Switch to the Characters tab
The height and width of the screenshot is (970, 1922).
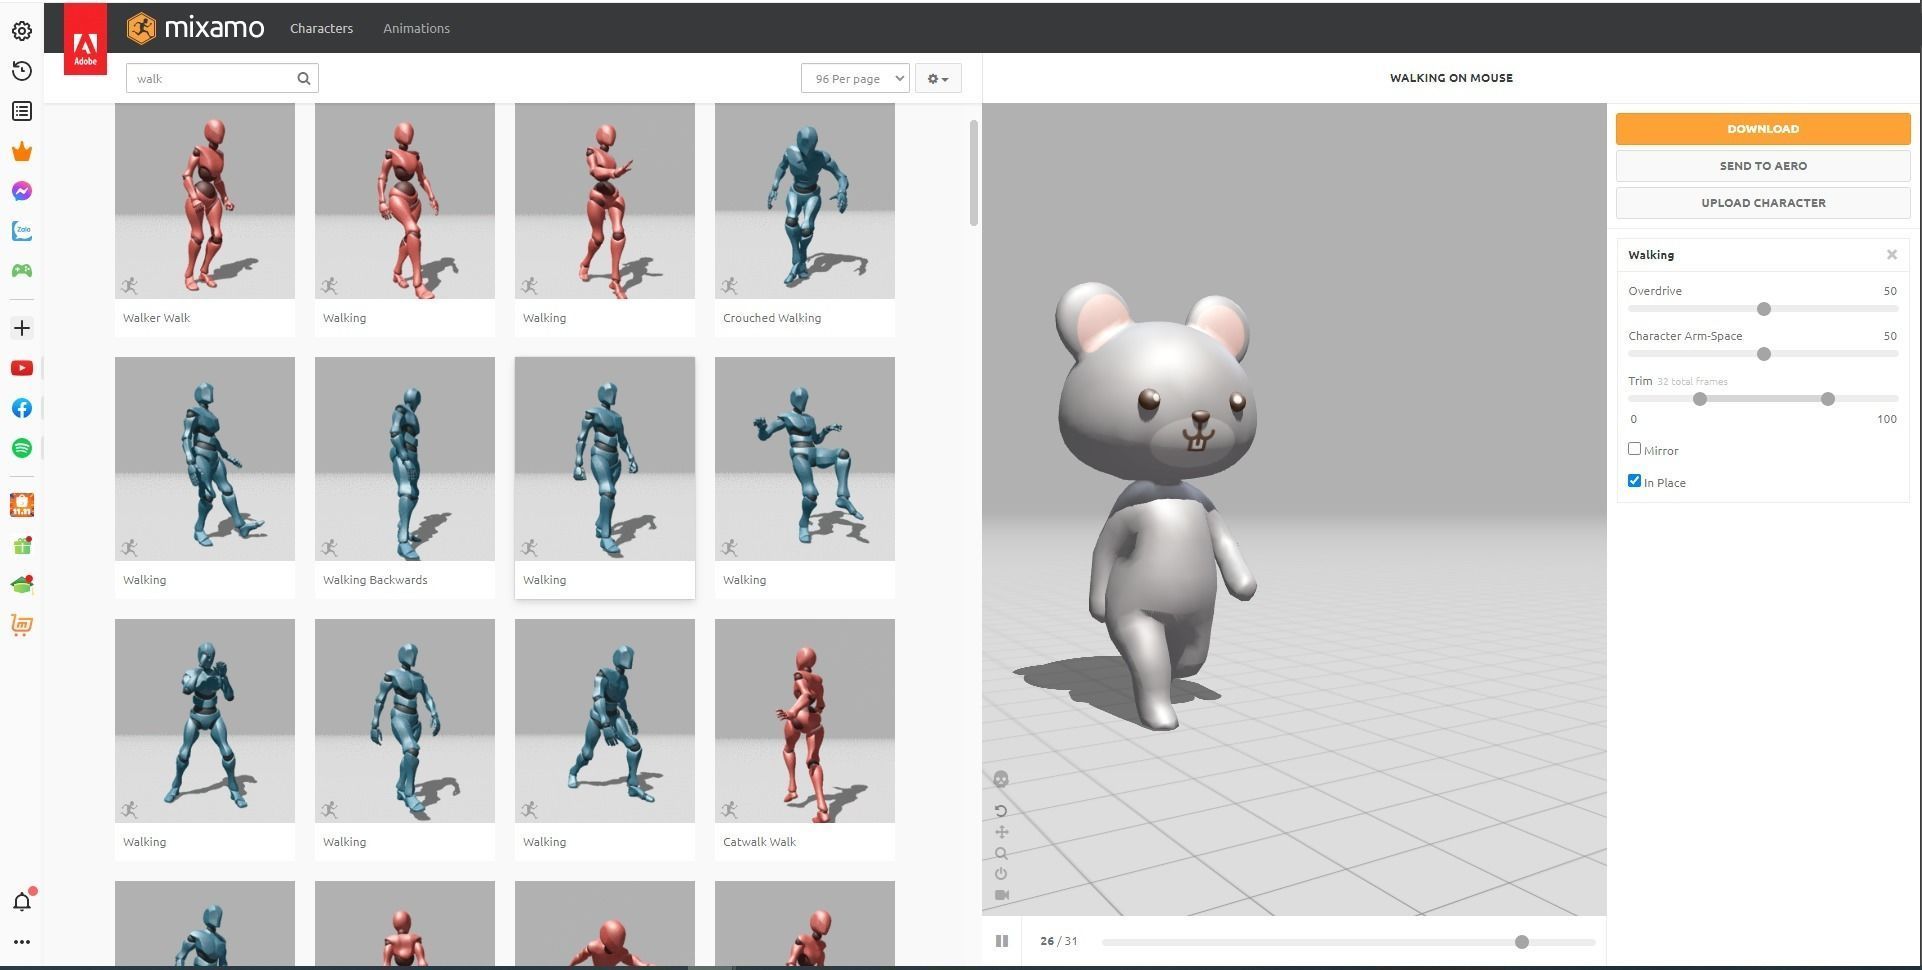point(321,28)
